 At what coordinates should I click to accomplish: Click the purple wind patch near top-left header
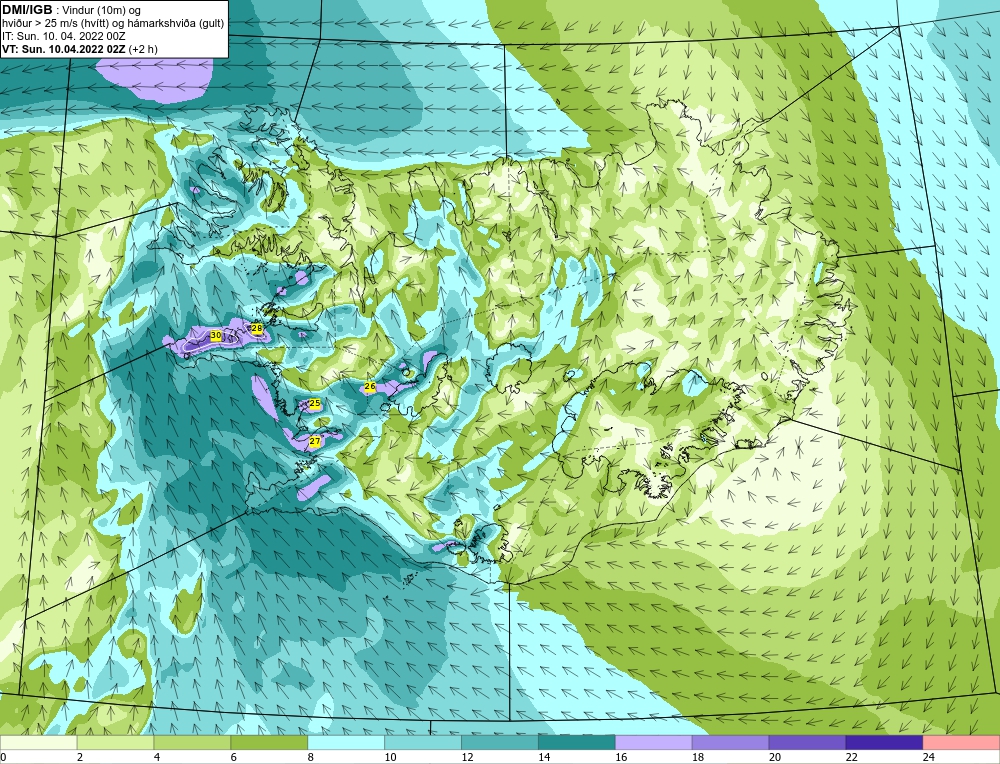[155, 80]
